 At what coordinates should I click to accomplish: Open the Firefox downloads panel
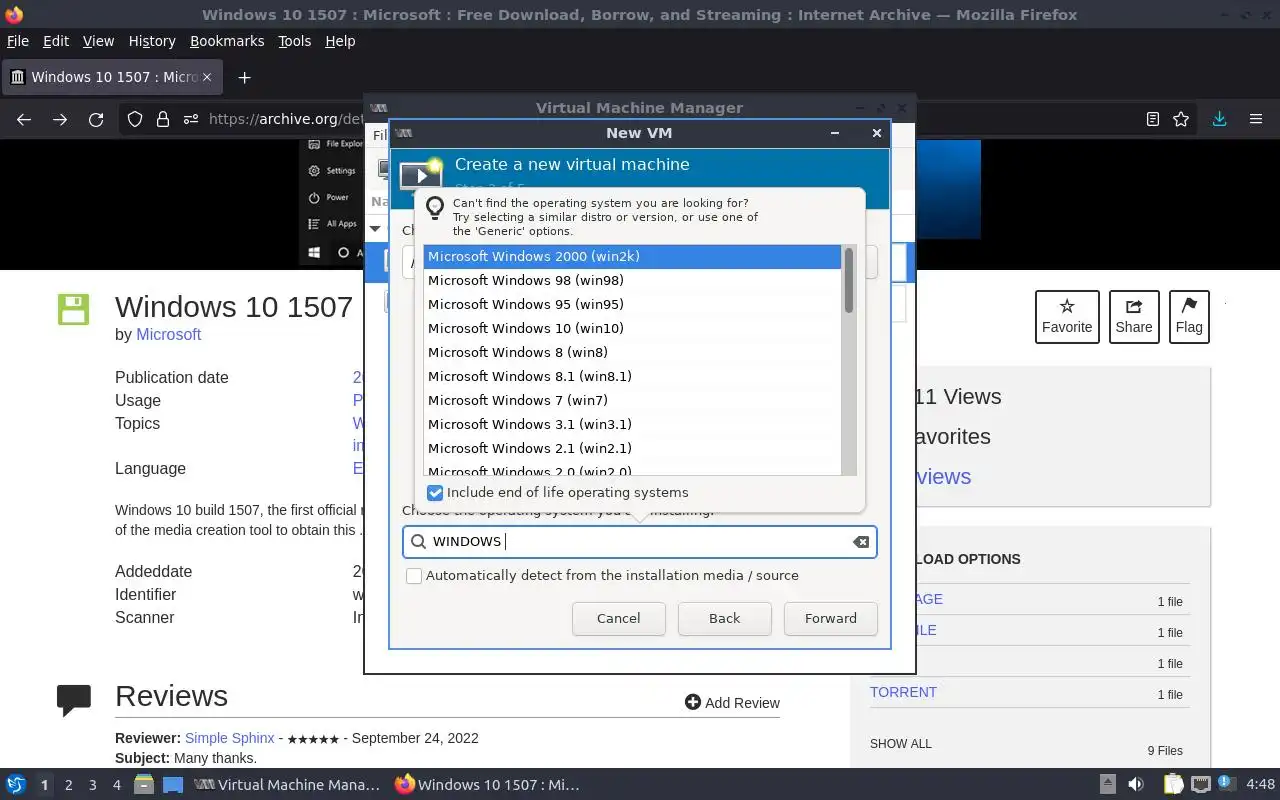1219,119
